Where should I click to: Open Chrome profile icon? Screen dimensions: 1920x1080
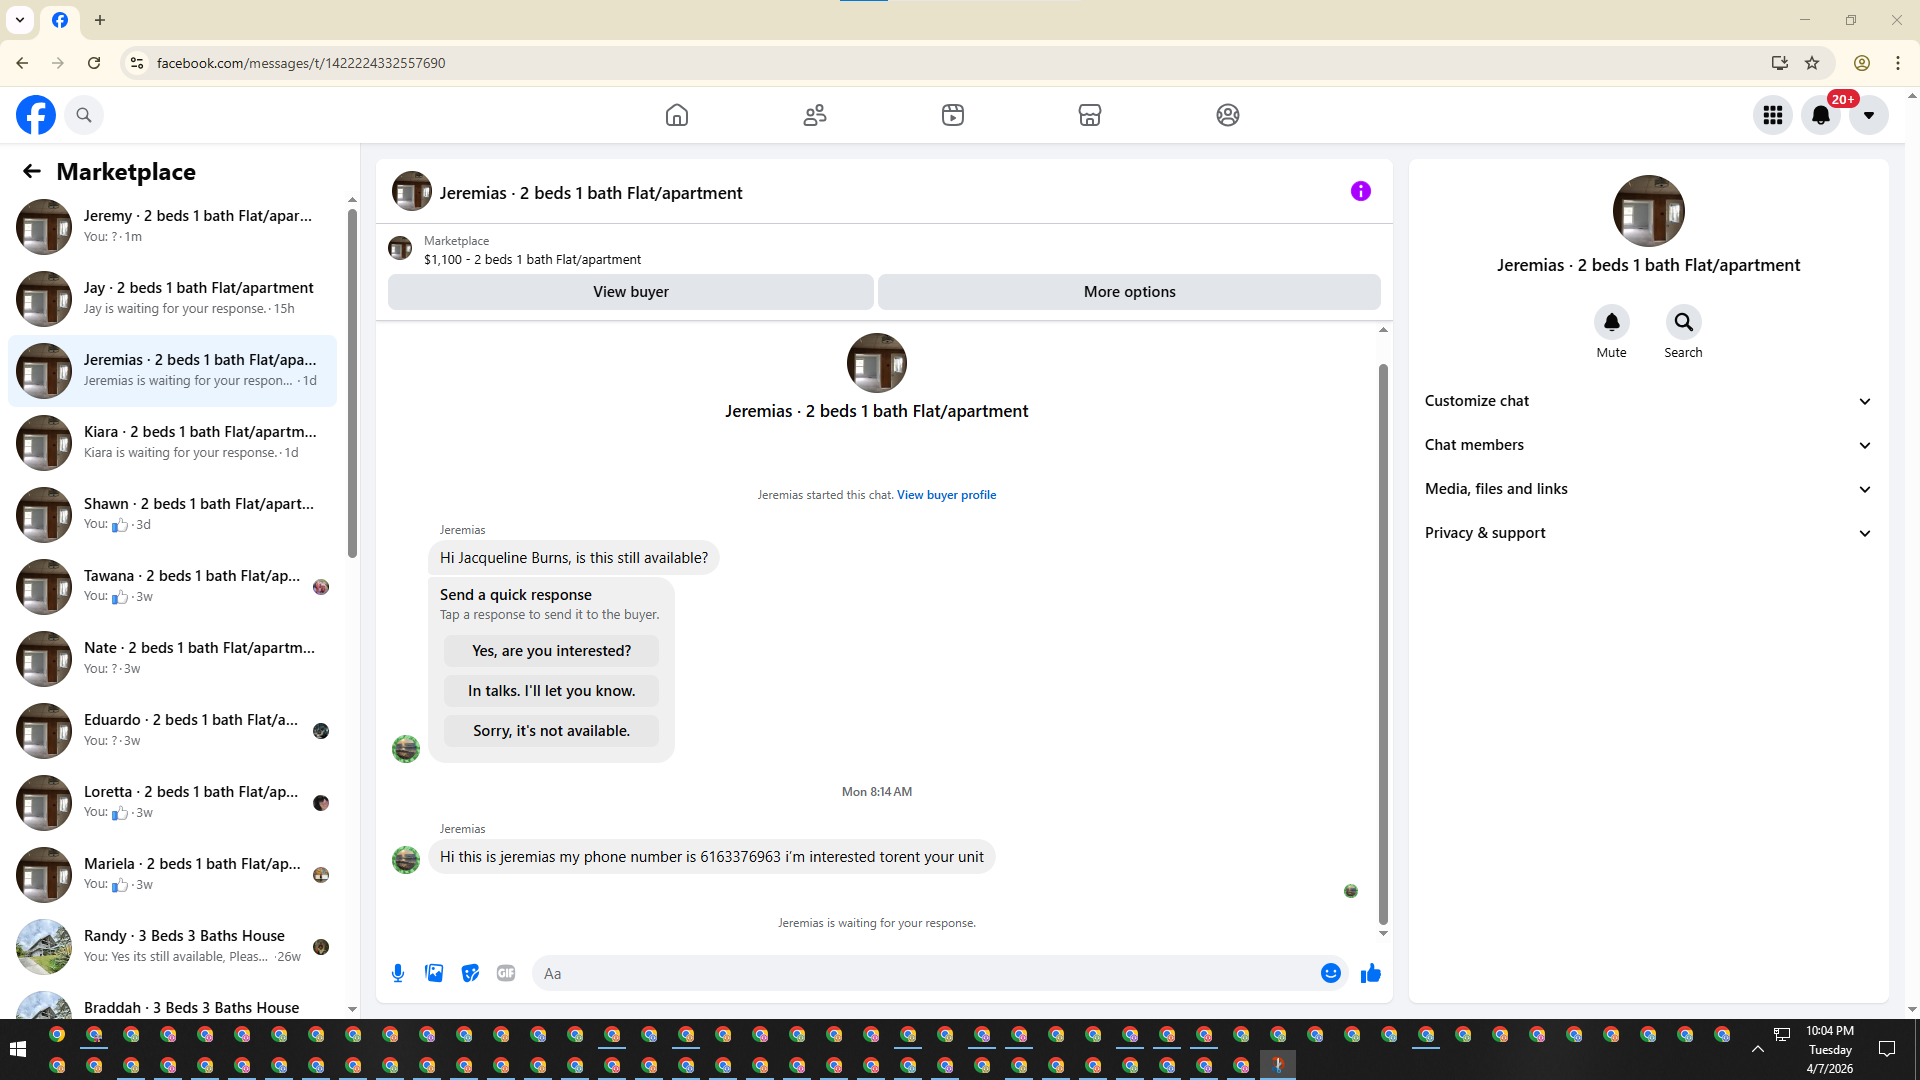[1862, 63]
